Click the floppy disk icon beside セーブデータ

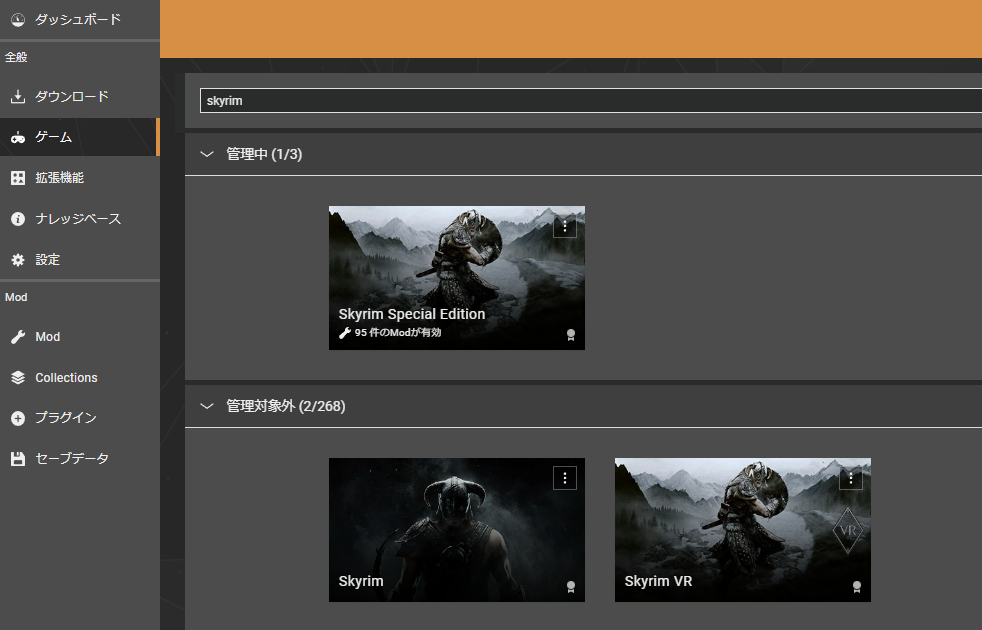18,459
